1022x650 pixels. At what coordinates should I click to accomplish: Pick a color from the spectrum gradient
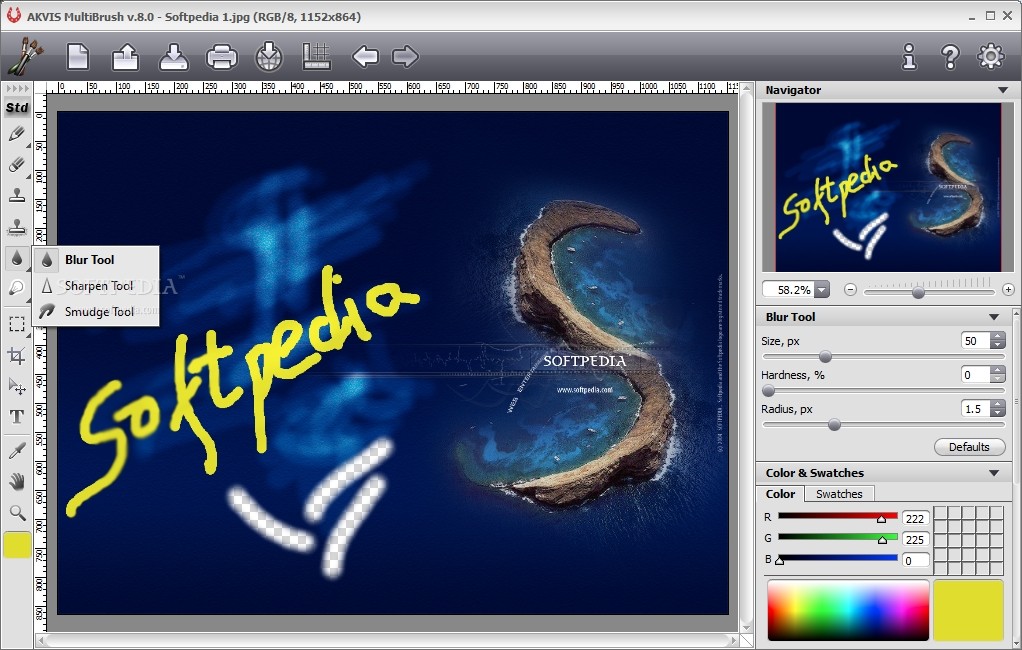(847, 610)
